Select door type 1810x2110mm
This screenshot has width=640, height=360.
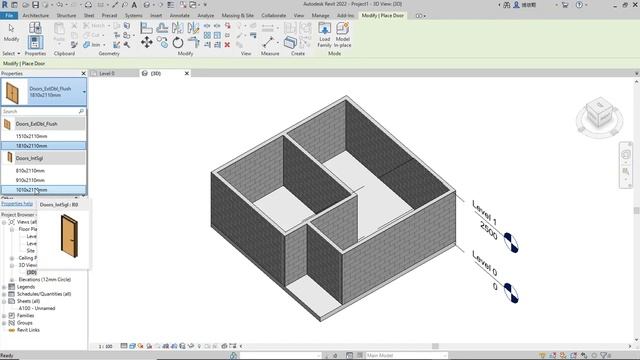44,146
